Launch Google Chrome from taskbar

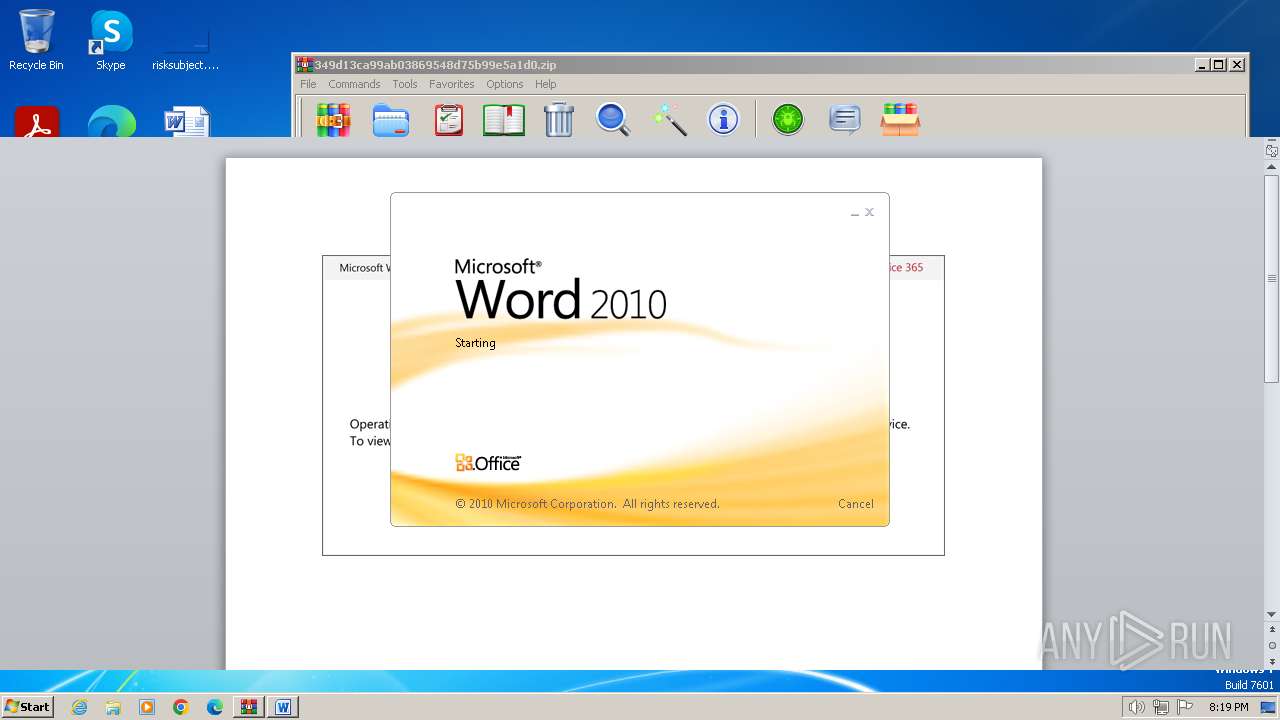[x=181, y=707]
